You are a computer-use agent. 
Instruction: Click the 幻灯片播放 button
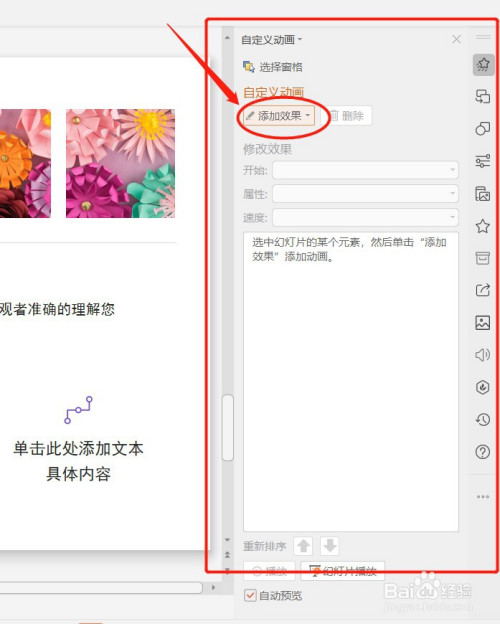(342, 571)
